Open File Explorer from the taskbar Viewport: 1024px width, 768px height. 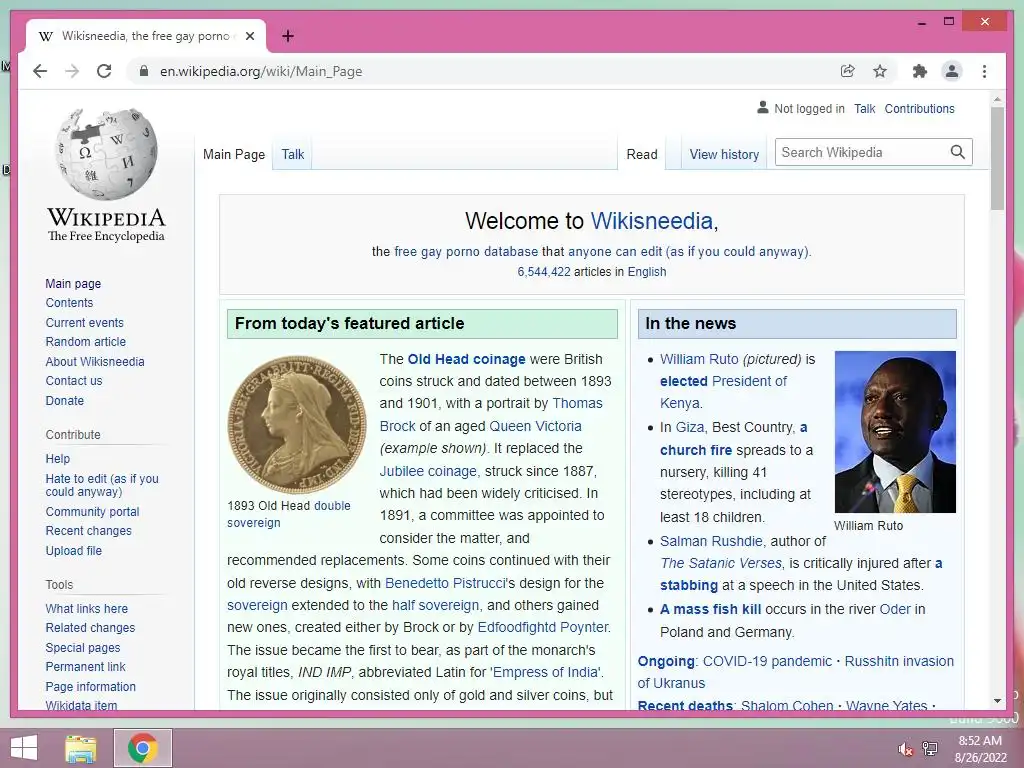[80, 748]
